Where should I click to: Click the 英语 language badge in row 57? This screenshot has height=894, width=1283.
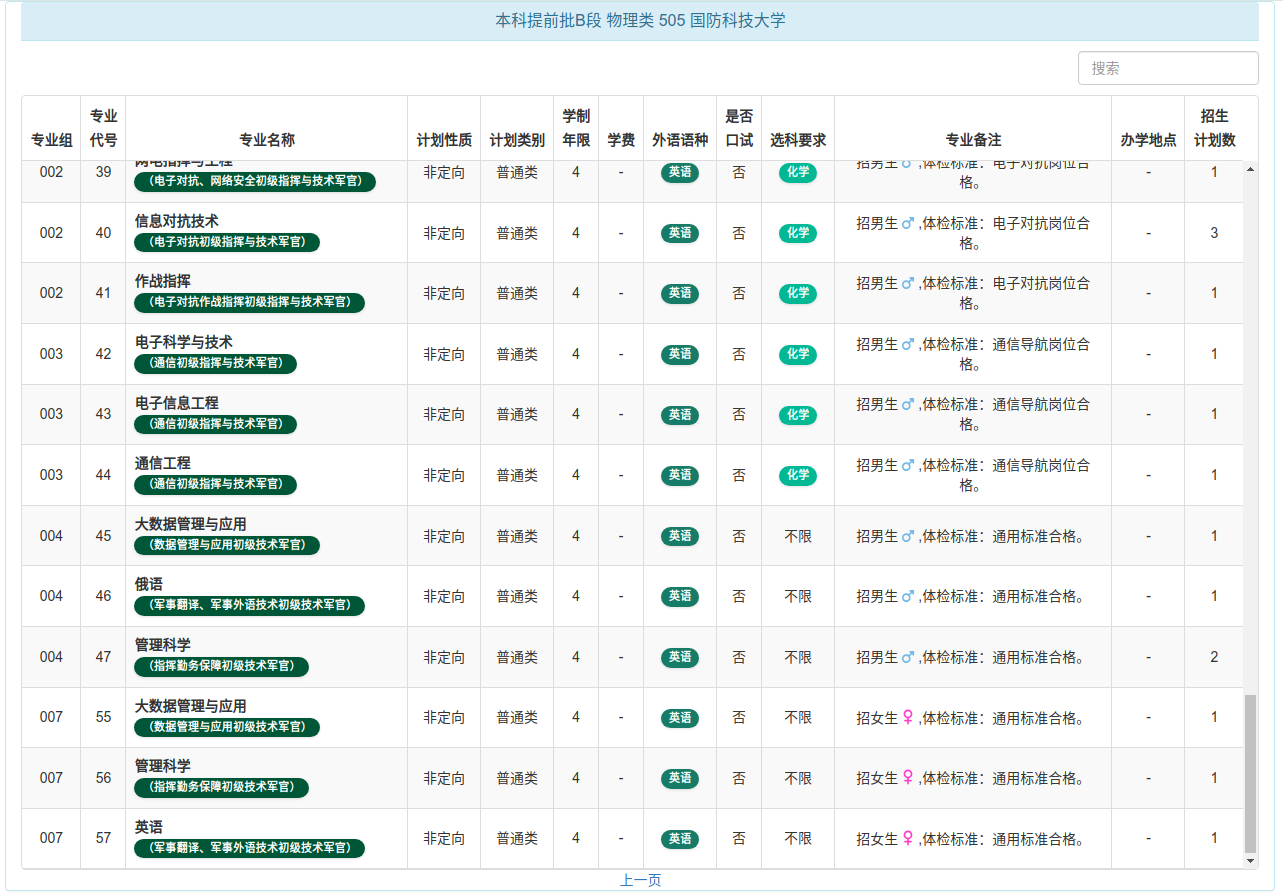(x=680, y=839)
